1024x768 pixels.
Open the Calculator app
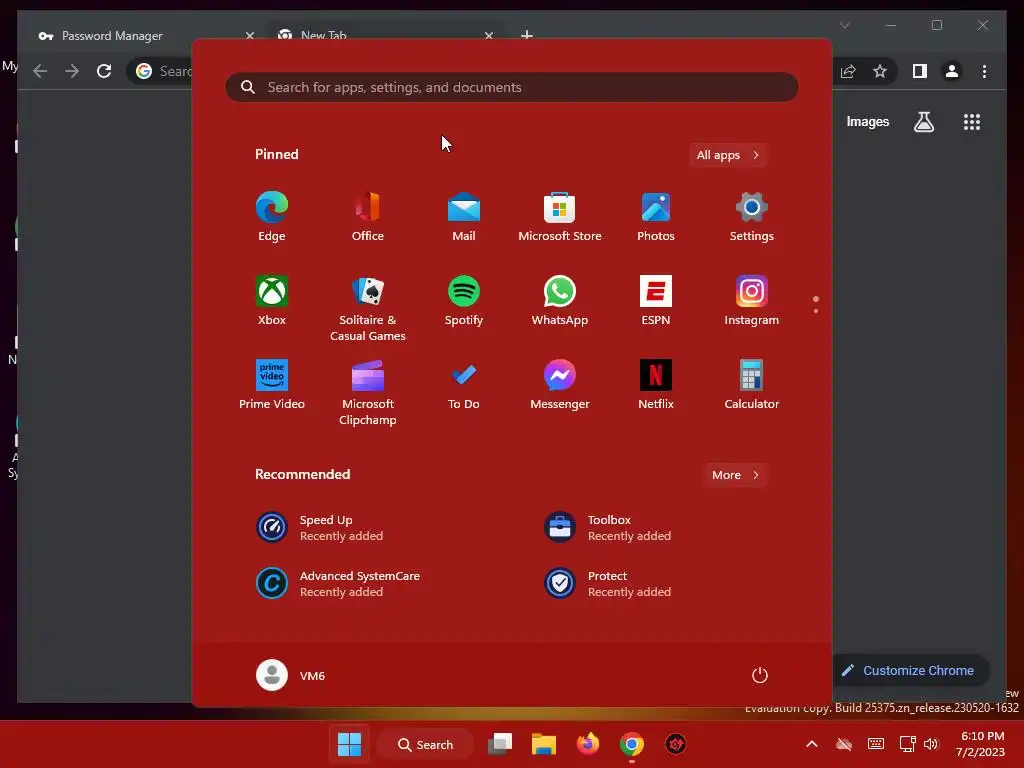752,385
